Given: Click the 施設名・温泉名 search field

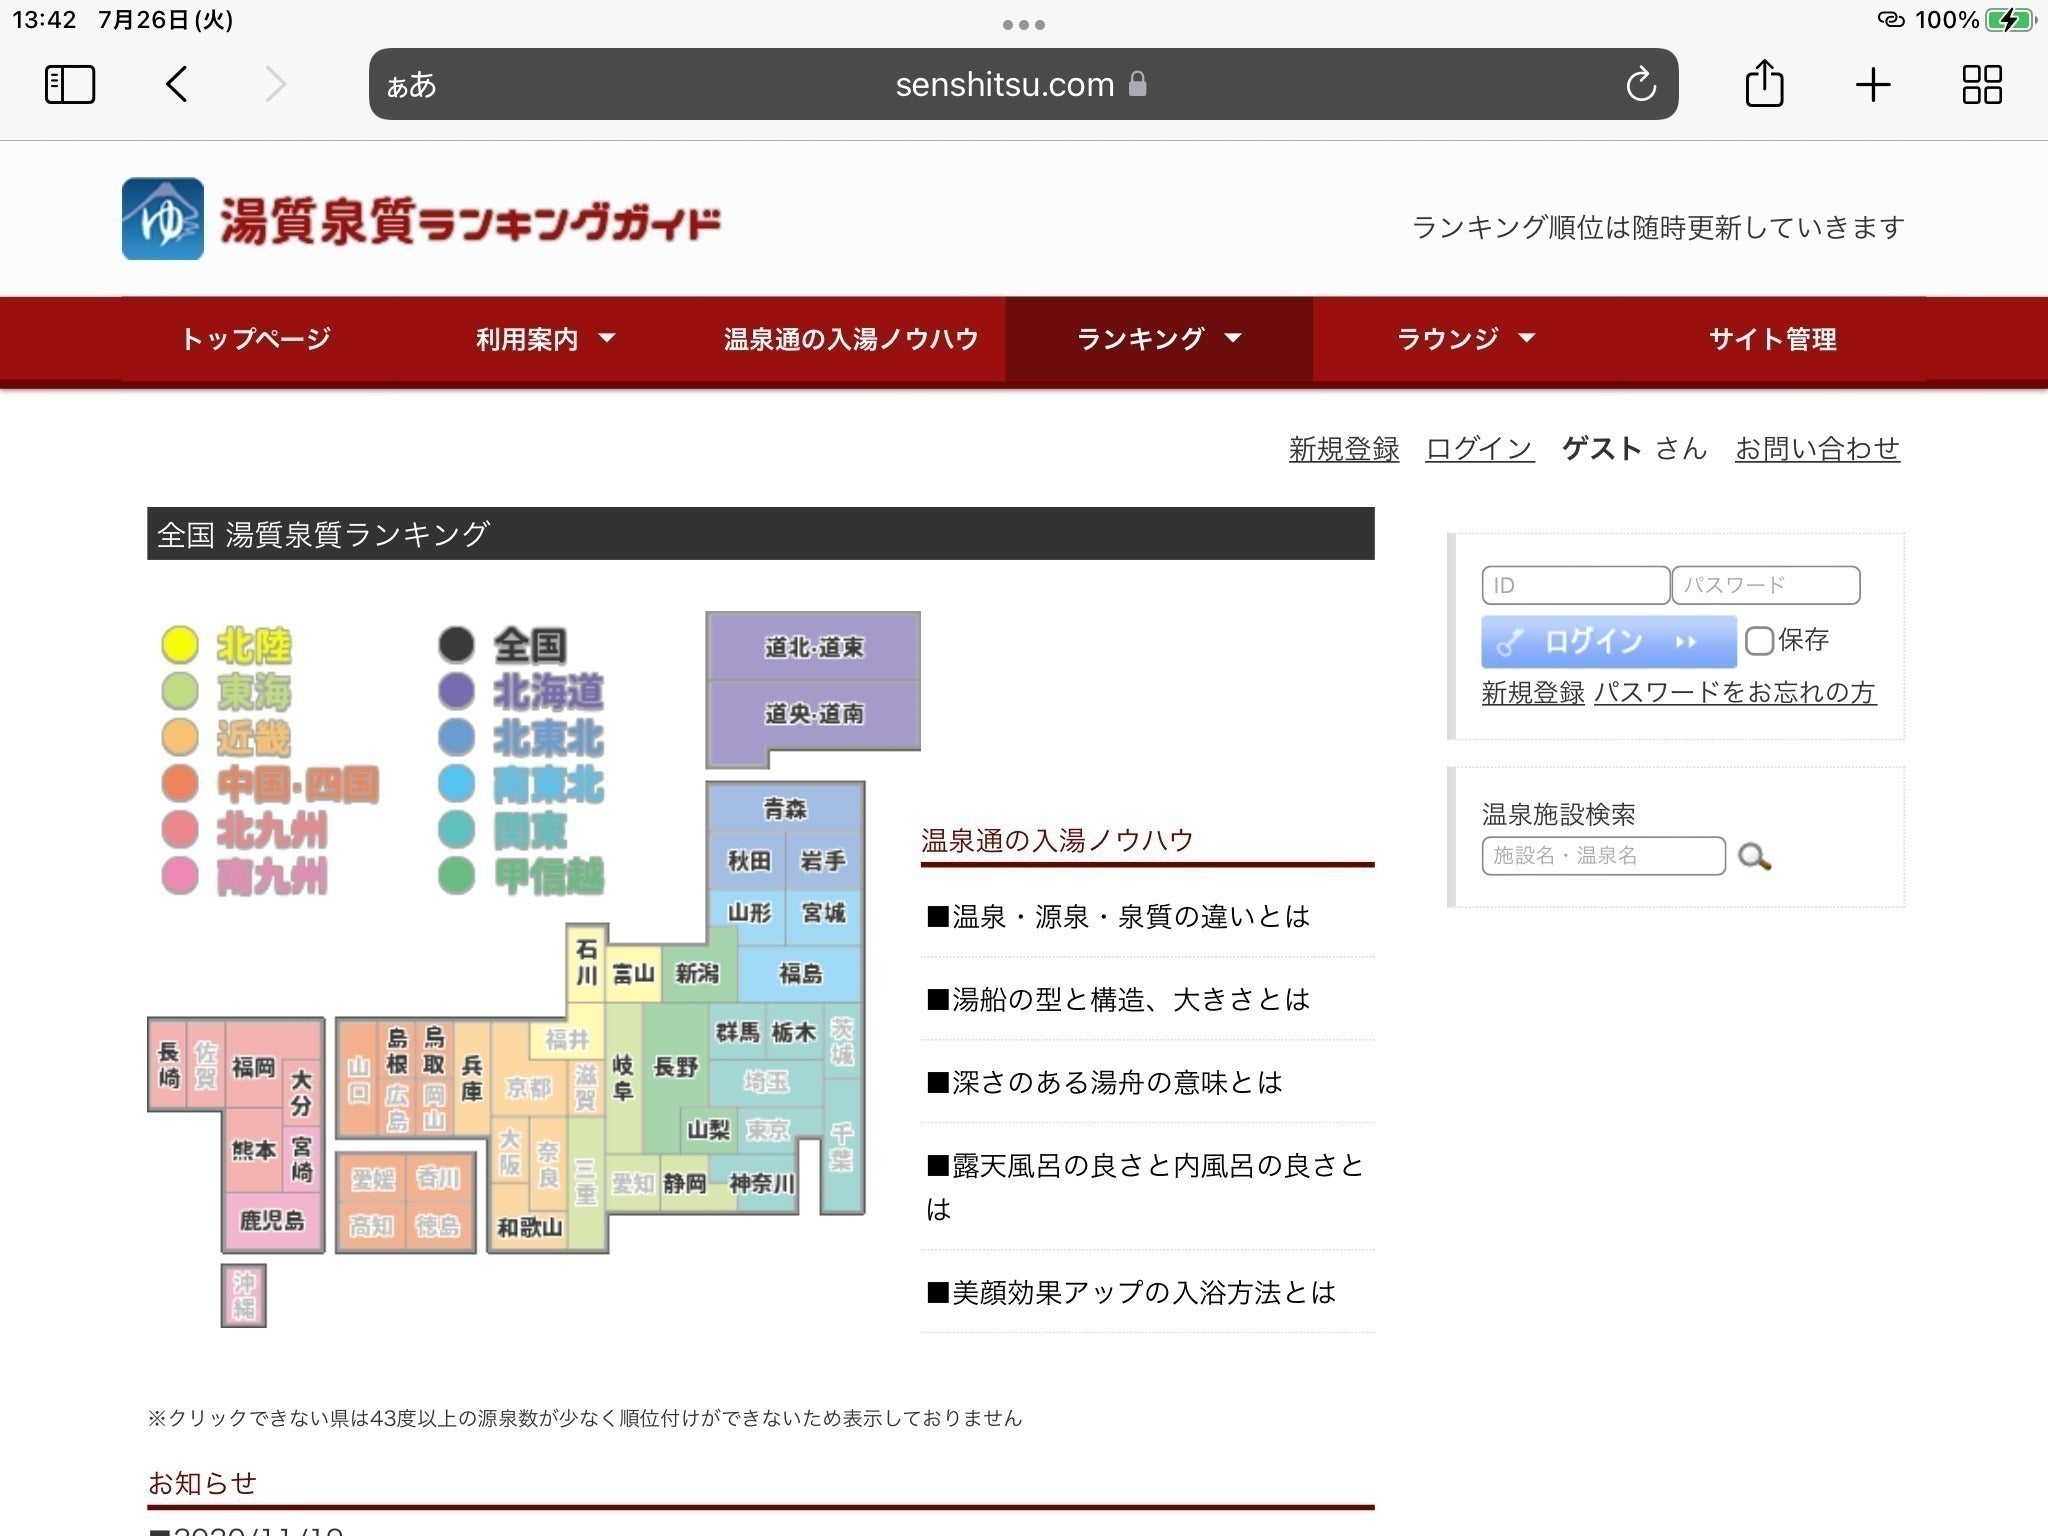Looking at the screenshot, I should [x=1602, y=856].
